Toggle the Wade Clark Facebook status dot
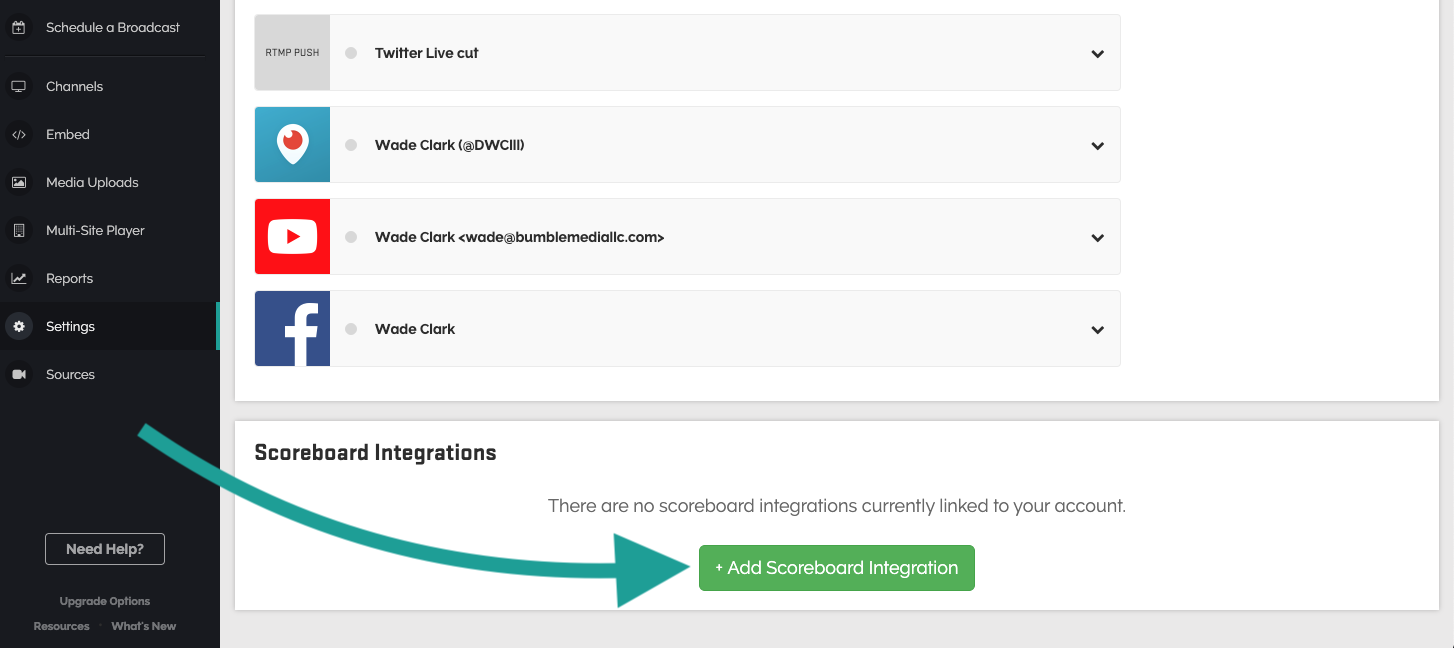Image resolution: width=1454 pixels, height=648 pixels. pos(351,329)
